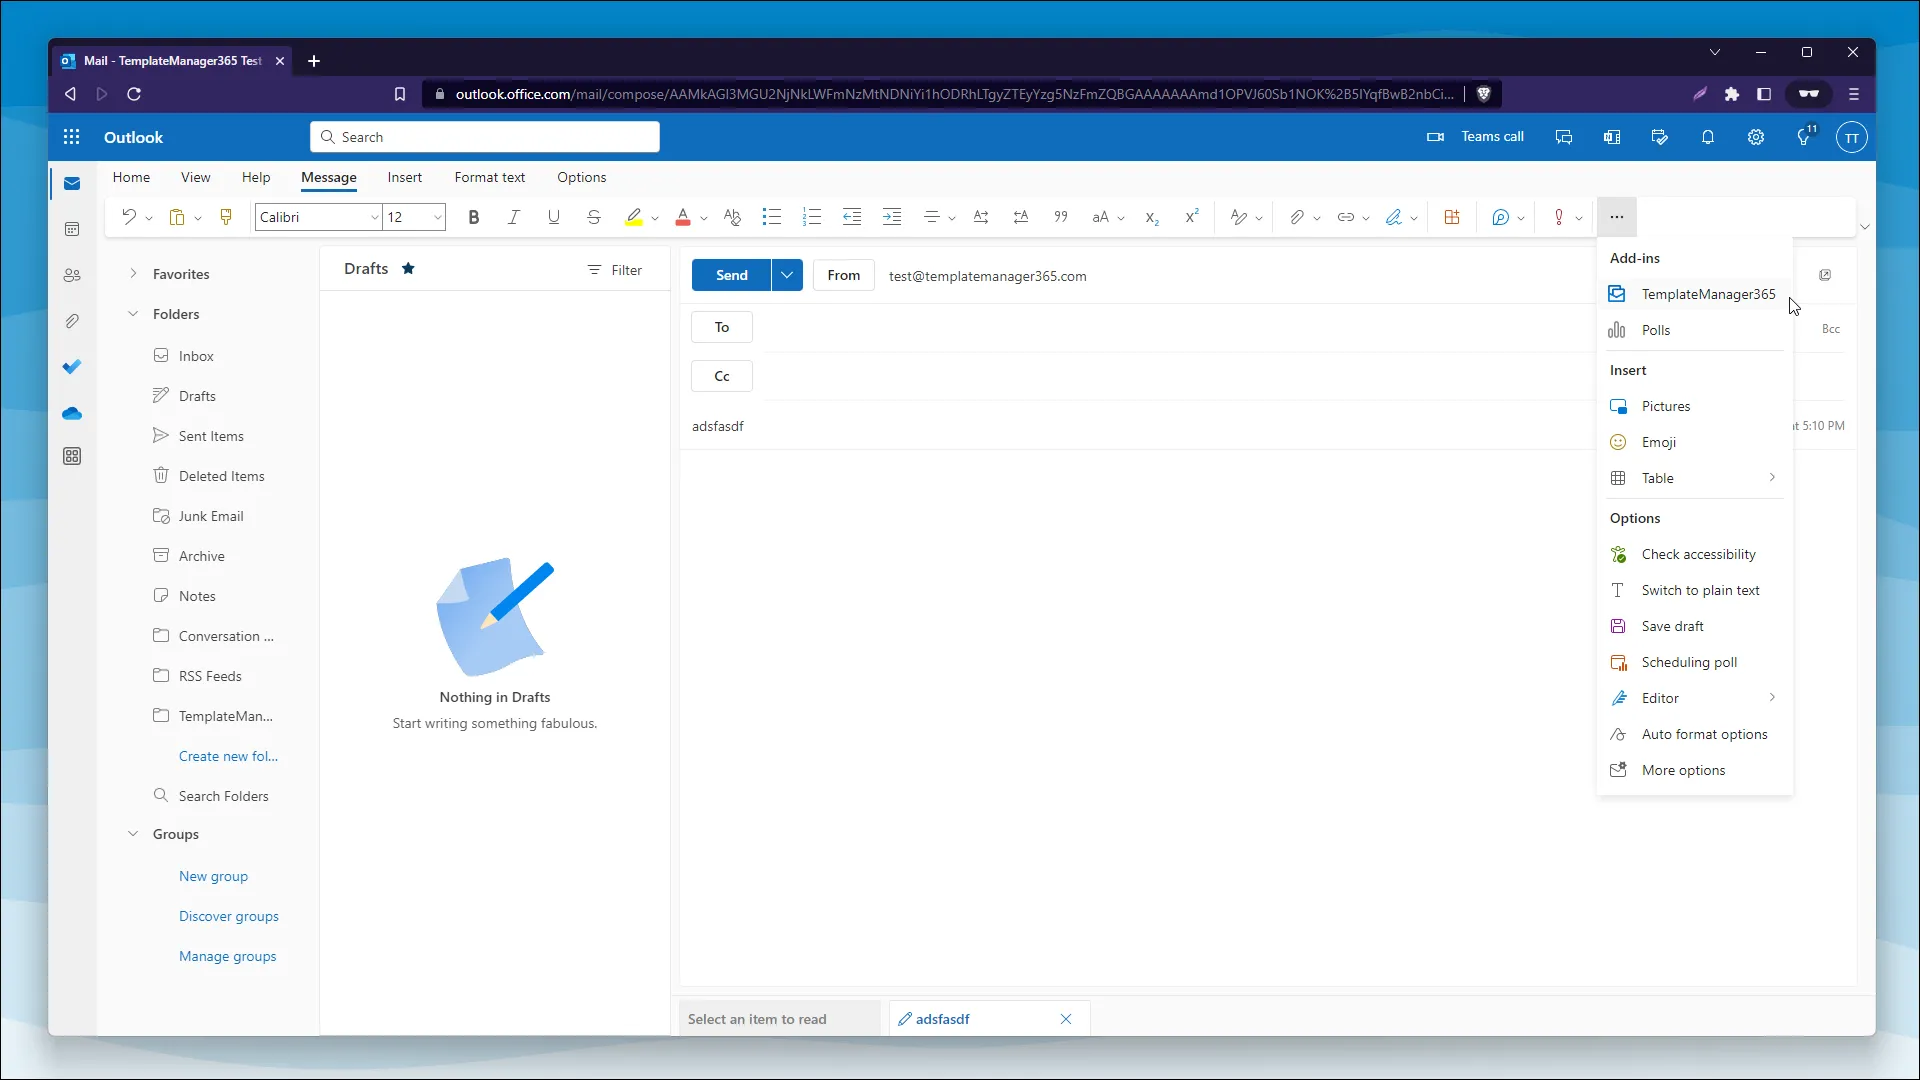The width and height of the screenshot is (1920, 1080).
Task: Select the text highlight color swatch
Action: [633, 223]
